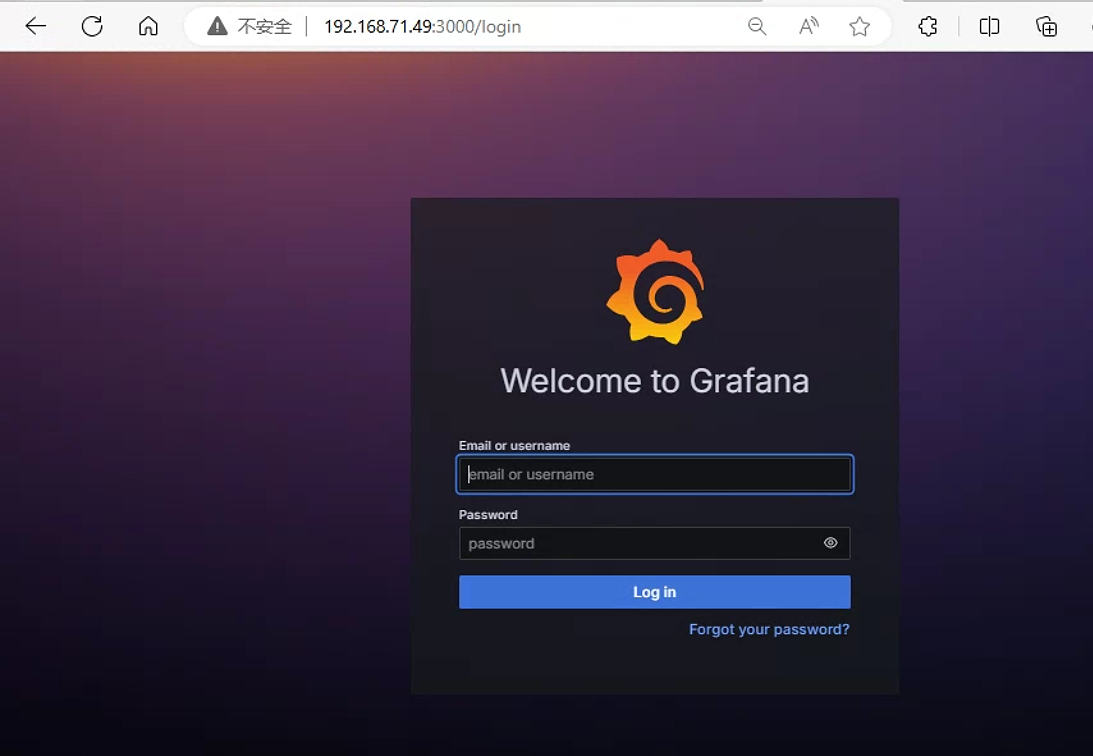The image size is (1093, 756).
Task: Focus the Email or username field
Action: pos(655,475)
